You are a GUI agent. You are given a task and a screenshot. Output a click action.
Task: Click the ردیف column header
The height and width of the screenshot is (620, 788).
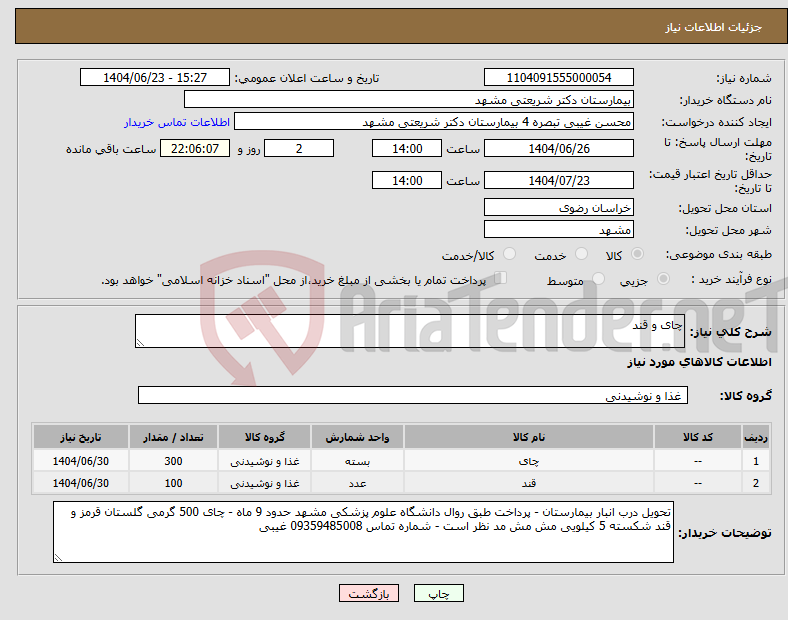[x=756, y=437]
